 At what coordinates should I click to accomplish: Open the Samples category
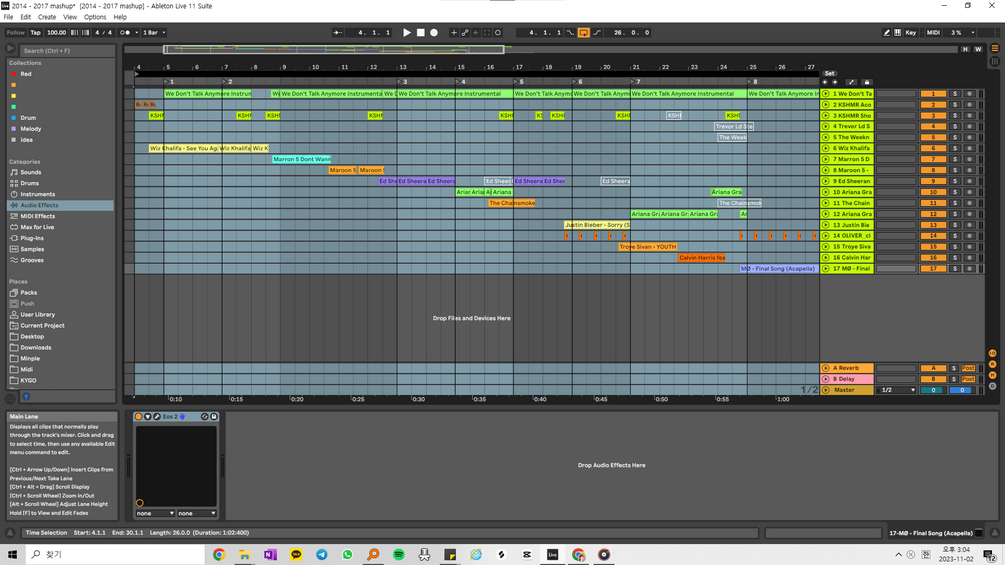pyautogui.click(x=32, y=249)
